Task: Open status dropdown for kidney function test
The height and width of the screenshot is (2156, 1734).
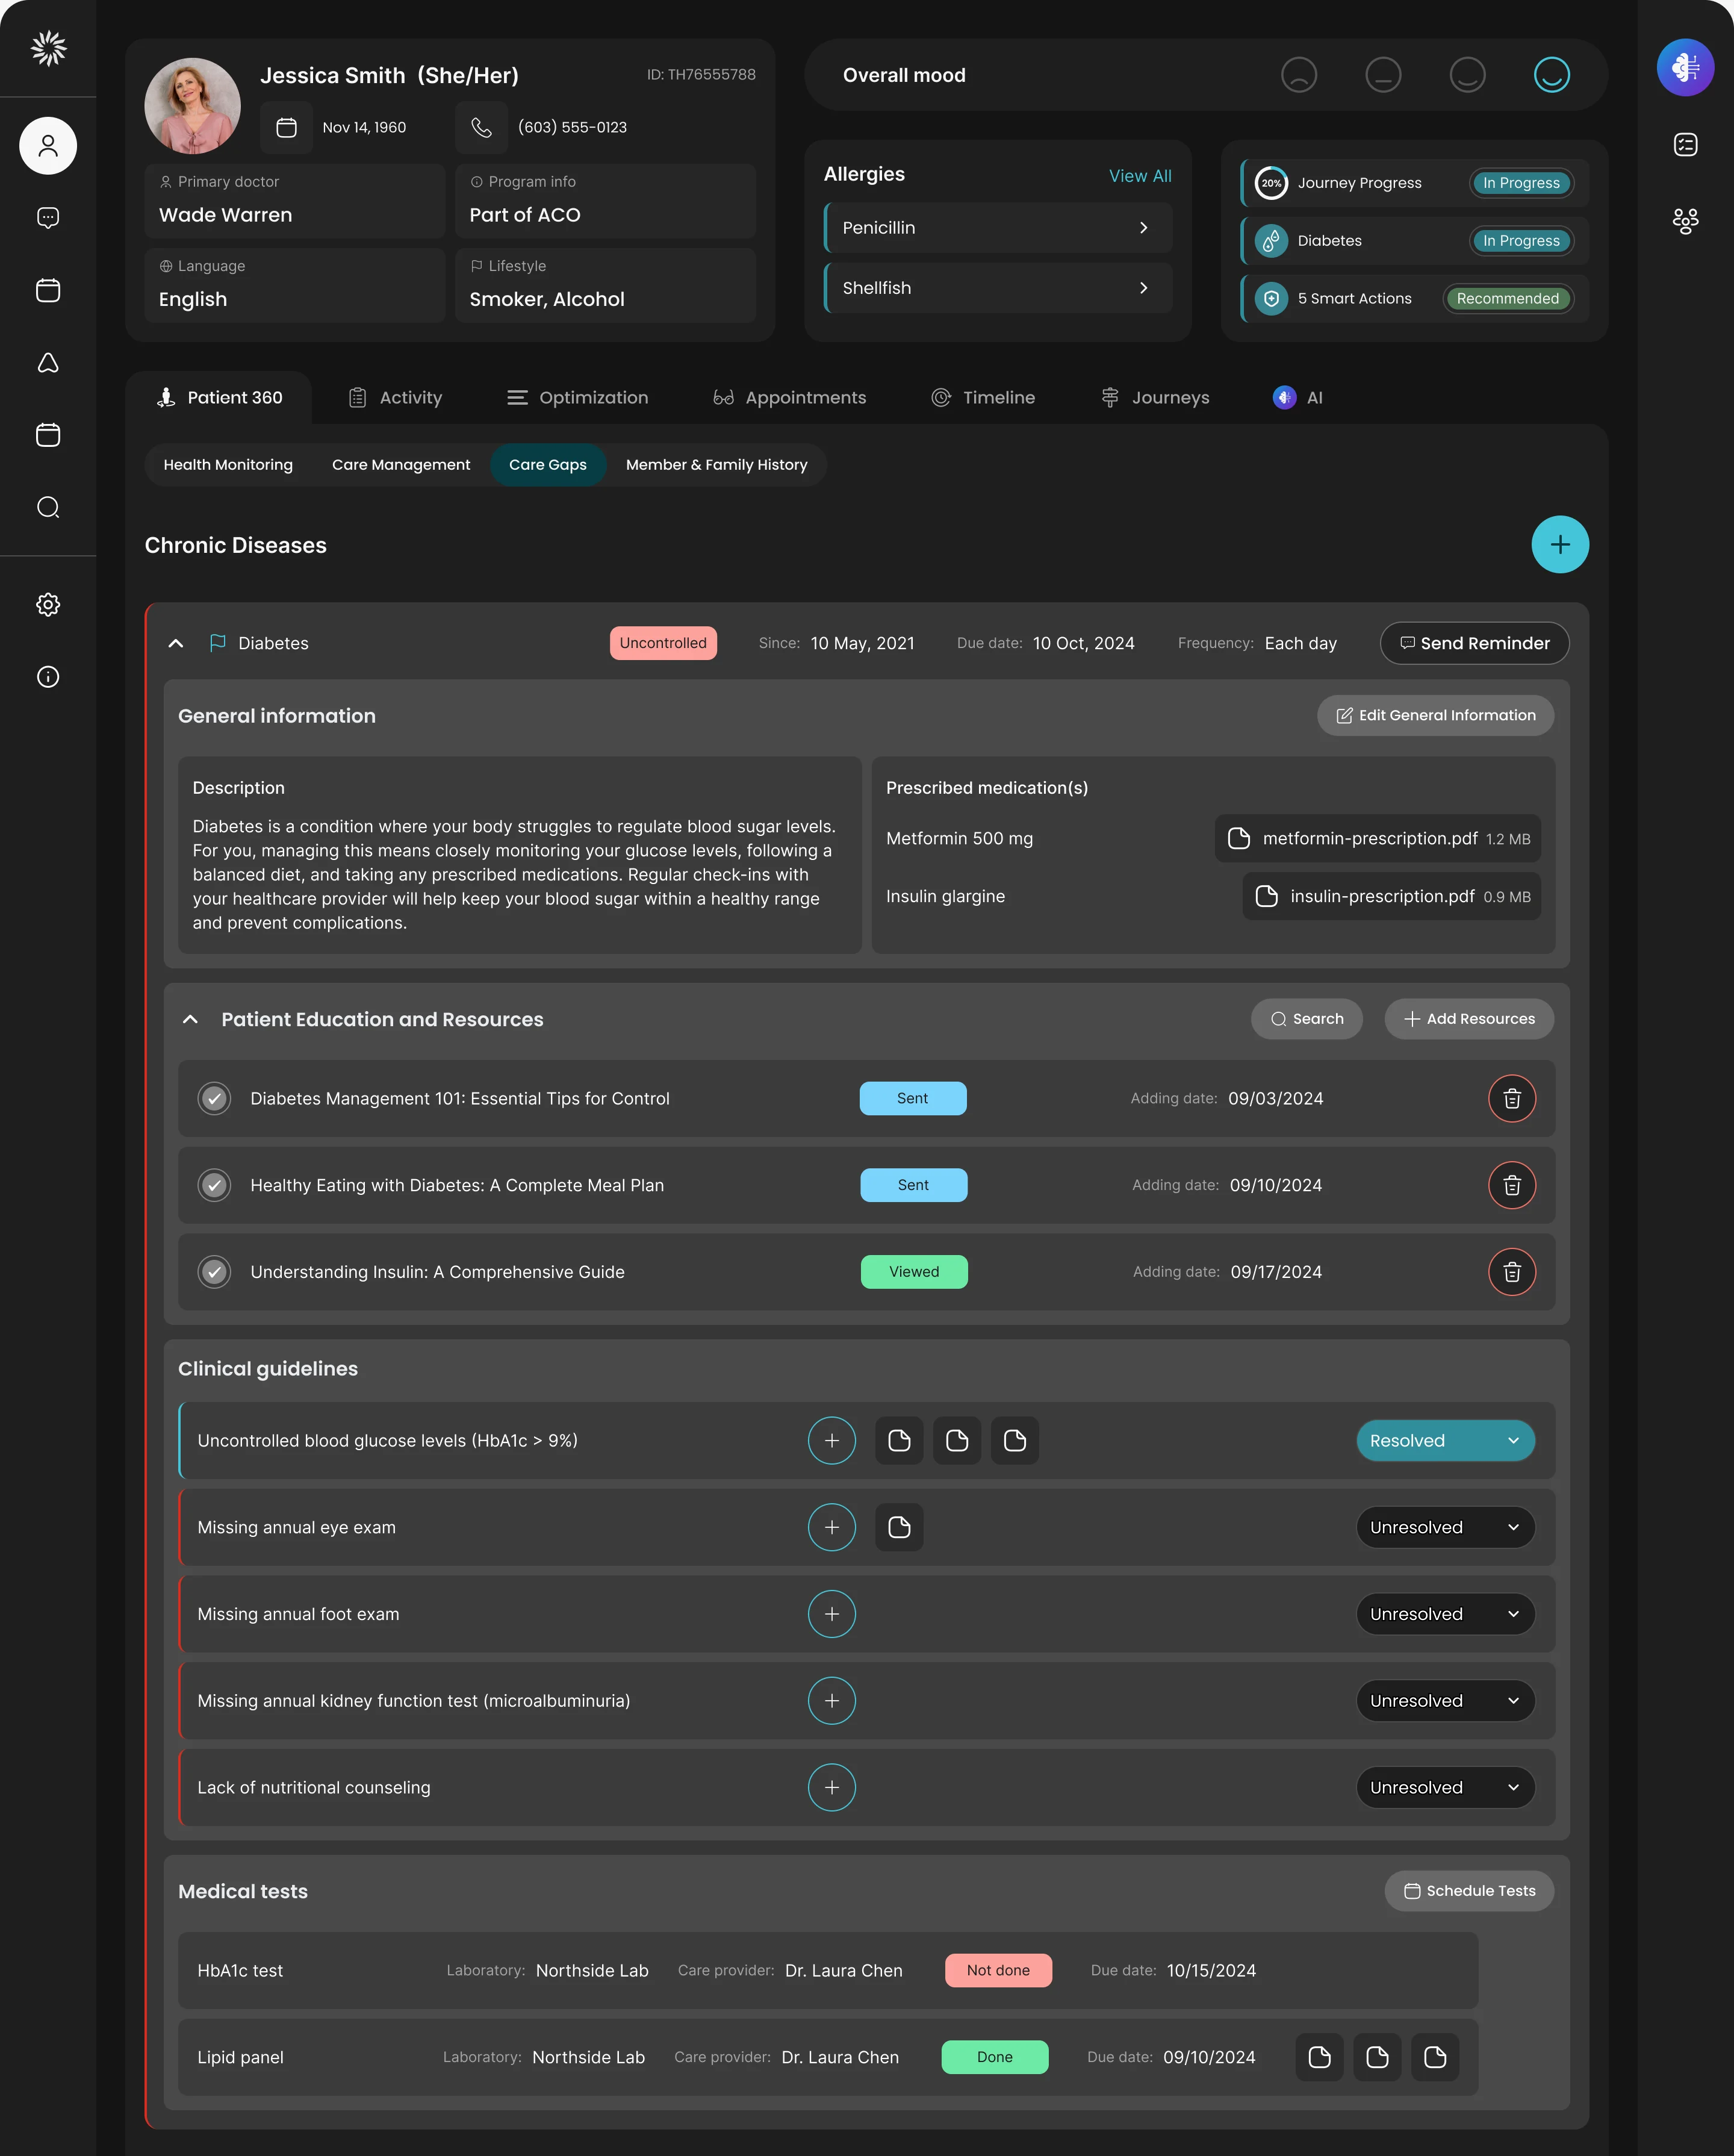Action: pyautogui.click(x=1445, y=1700)
